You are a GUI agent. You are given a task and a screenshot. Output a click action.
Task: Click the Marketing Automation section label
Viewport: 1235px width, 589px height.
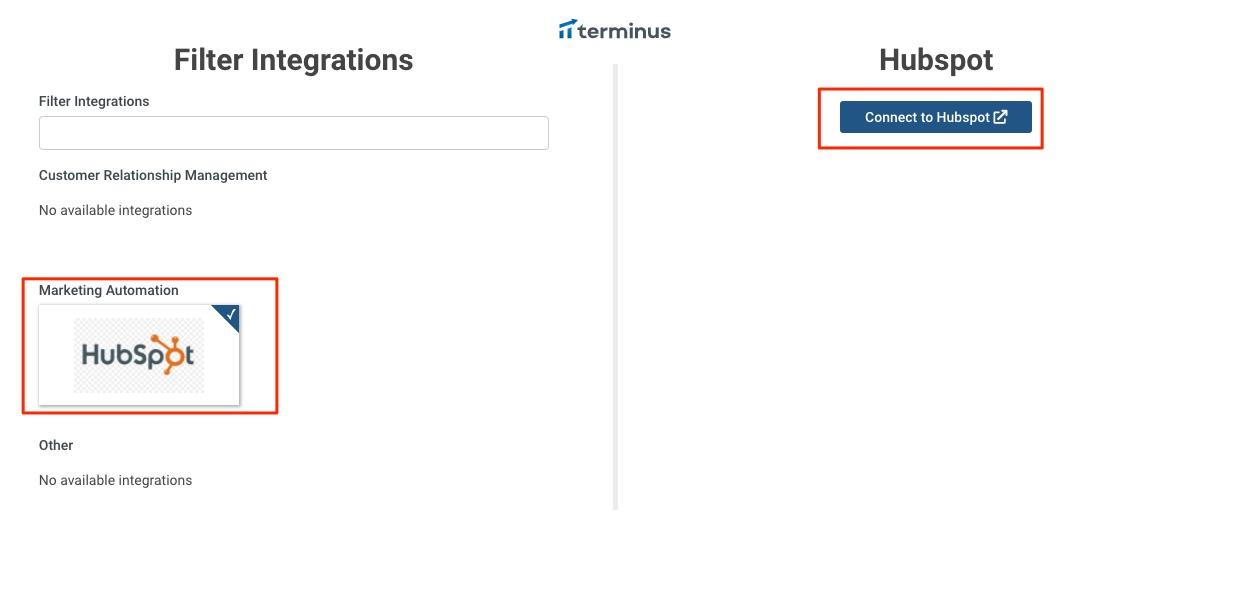tap(109, 290)
